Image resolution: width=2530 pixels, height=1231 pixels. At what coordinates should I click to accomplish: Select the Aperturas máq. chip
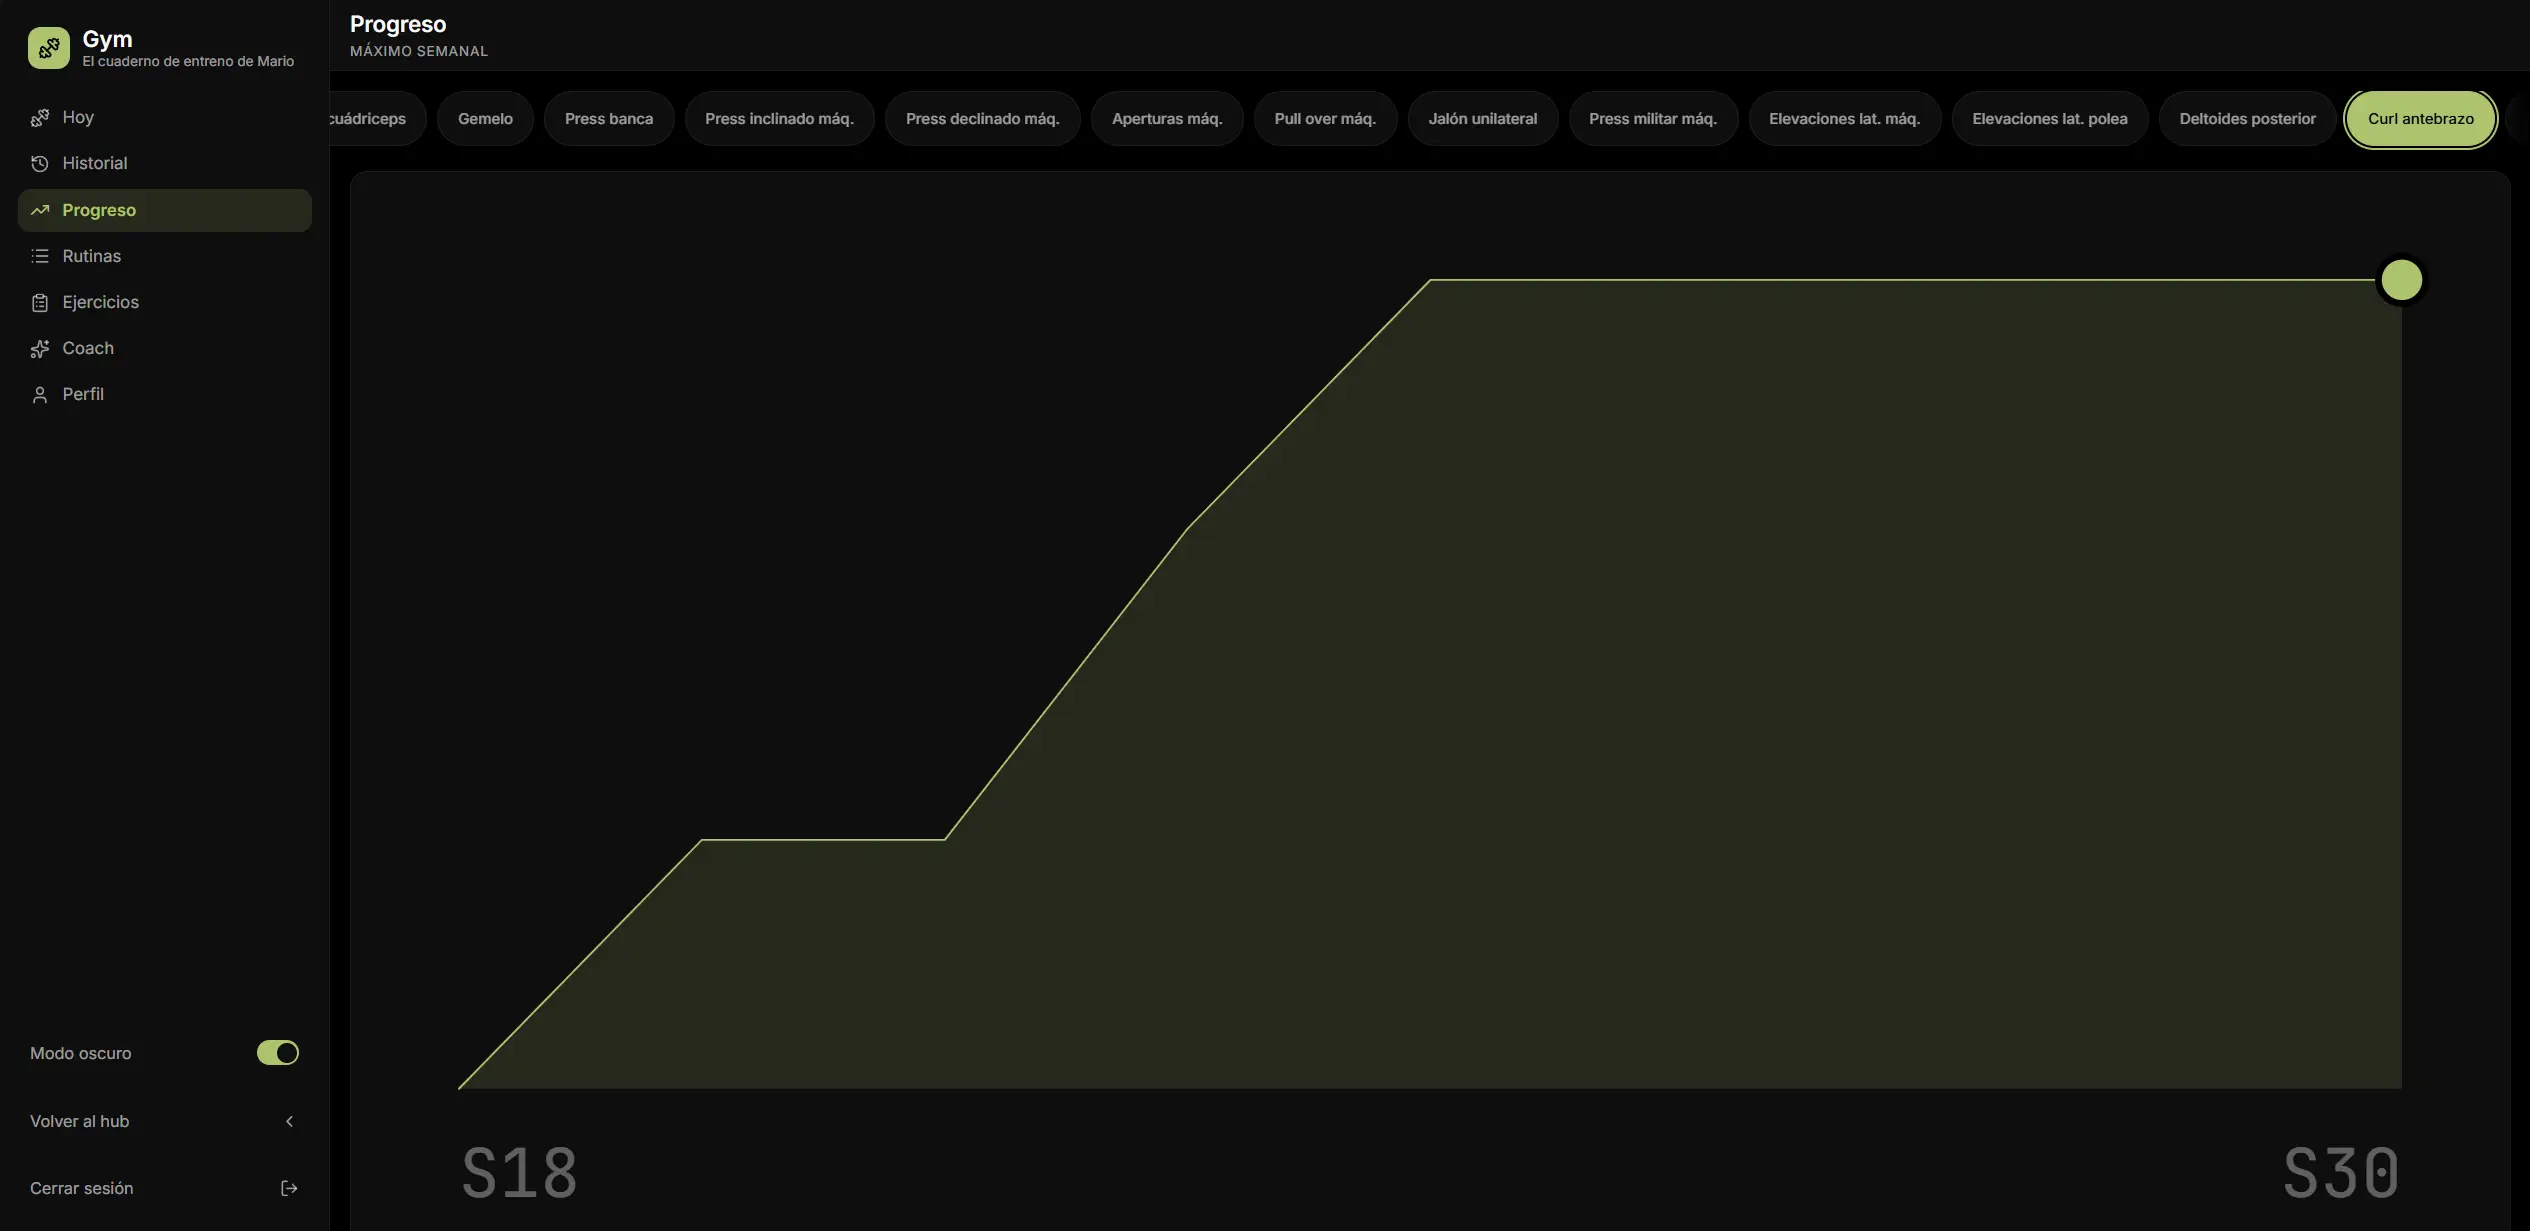[x=1167, y=119]
